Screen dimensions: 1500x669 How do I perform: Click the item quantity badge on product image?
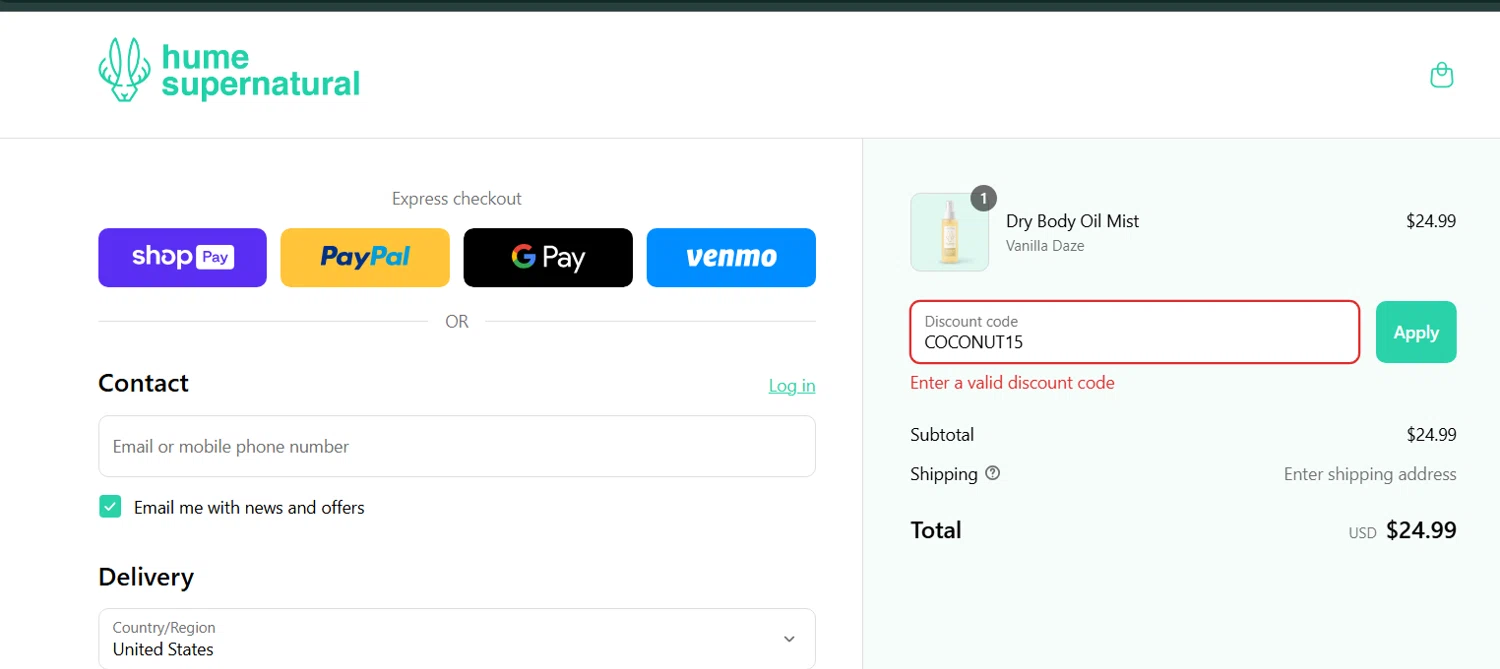tap(983, 199)
